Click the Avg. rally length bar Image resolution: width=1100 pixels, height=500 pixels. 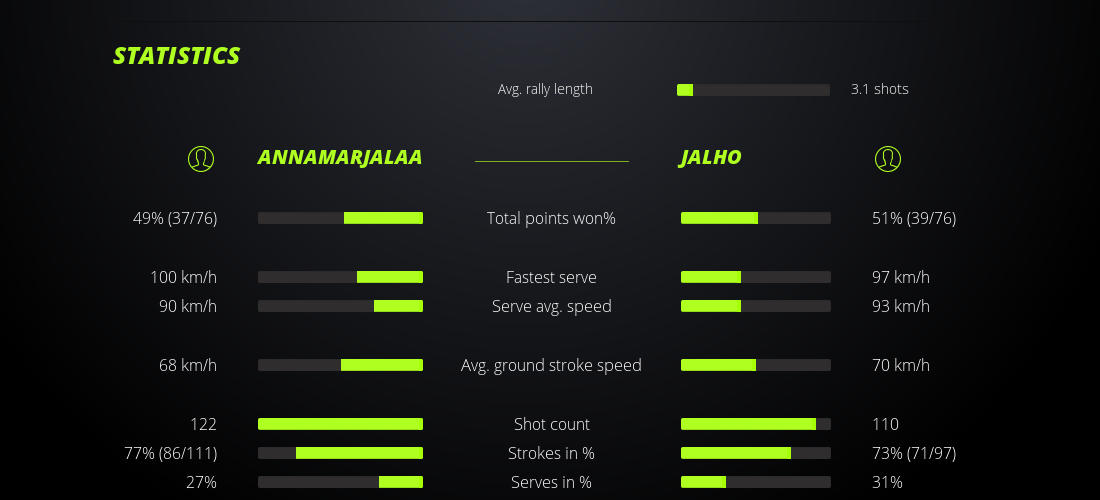pos(753,90)
